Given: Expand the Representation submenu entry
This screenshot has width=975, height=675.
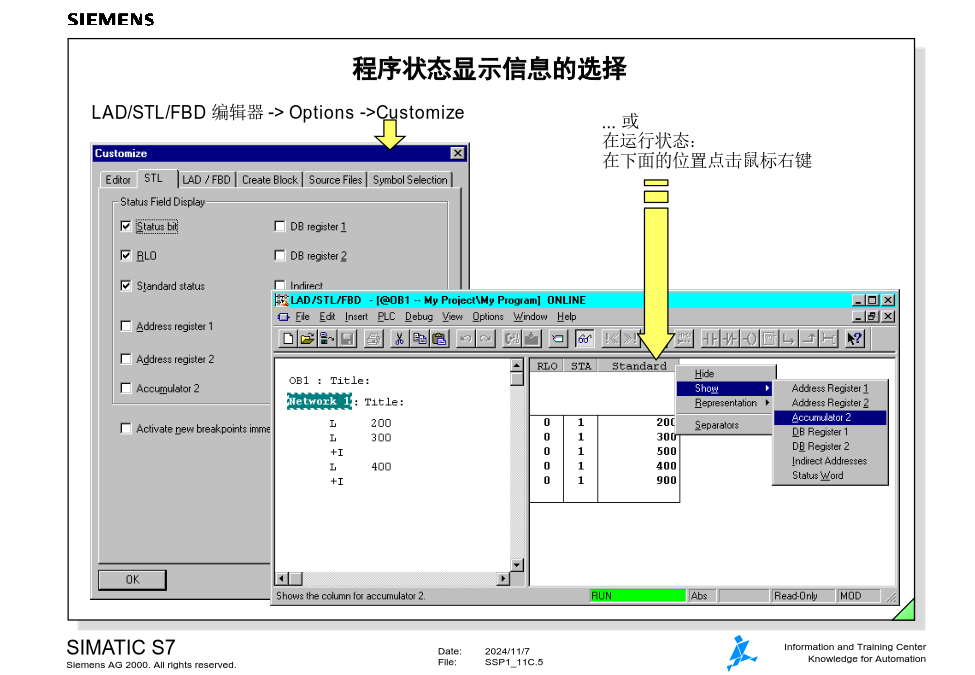Looking at the screenshot, I should (x=726, y=403).
